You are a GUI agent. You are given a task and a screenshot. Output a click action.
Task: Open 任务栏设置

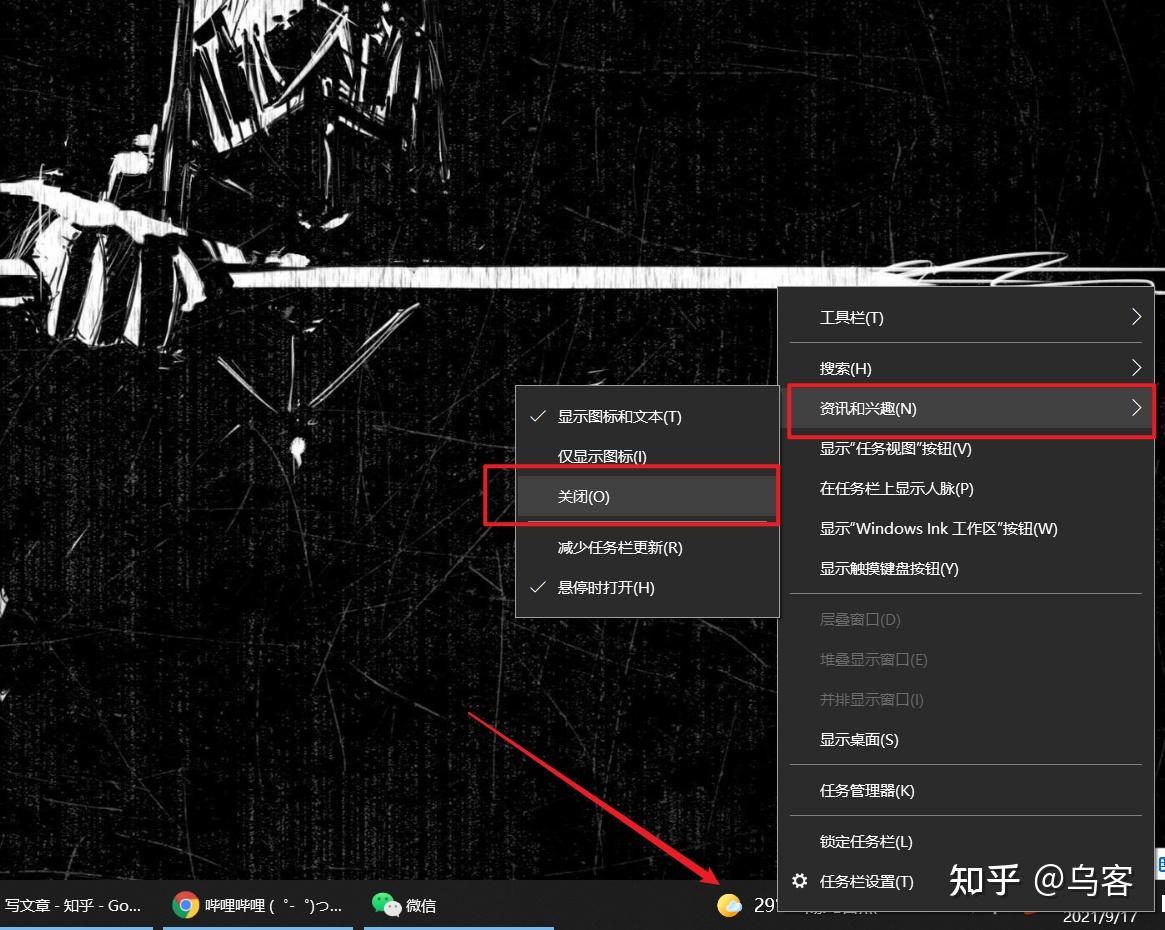pos(864,881)
